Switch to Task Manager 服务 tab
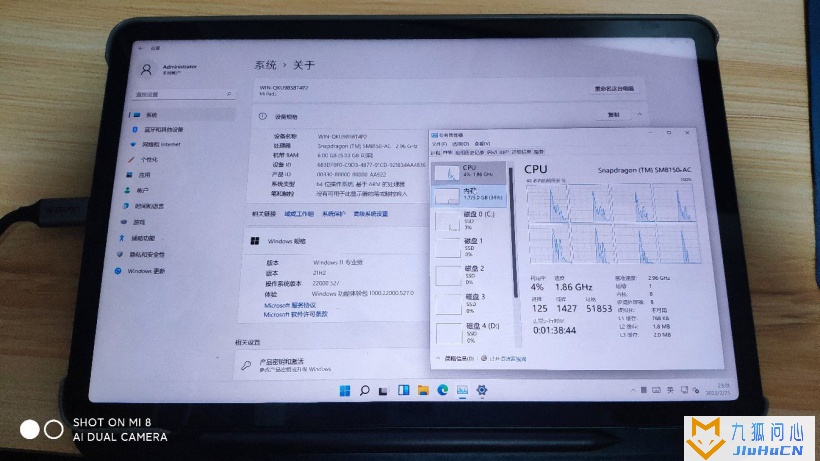This screenshot has width=820, height=461. [539, 152]
